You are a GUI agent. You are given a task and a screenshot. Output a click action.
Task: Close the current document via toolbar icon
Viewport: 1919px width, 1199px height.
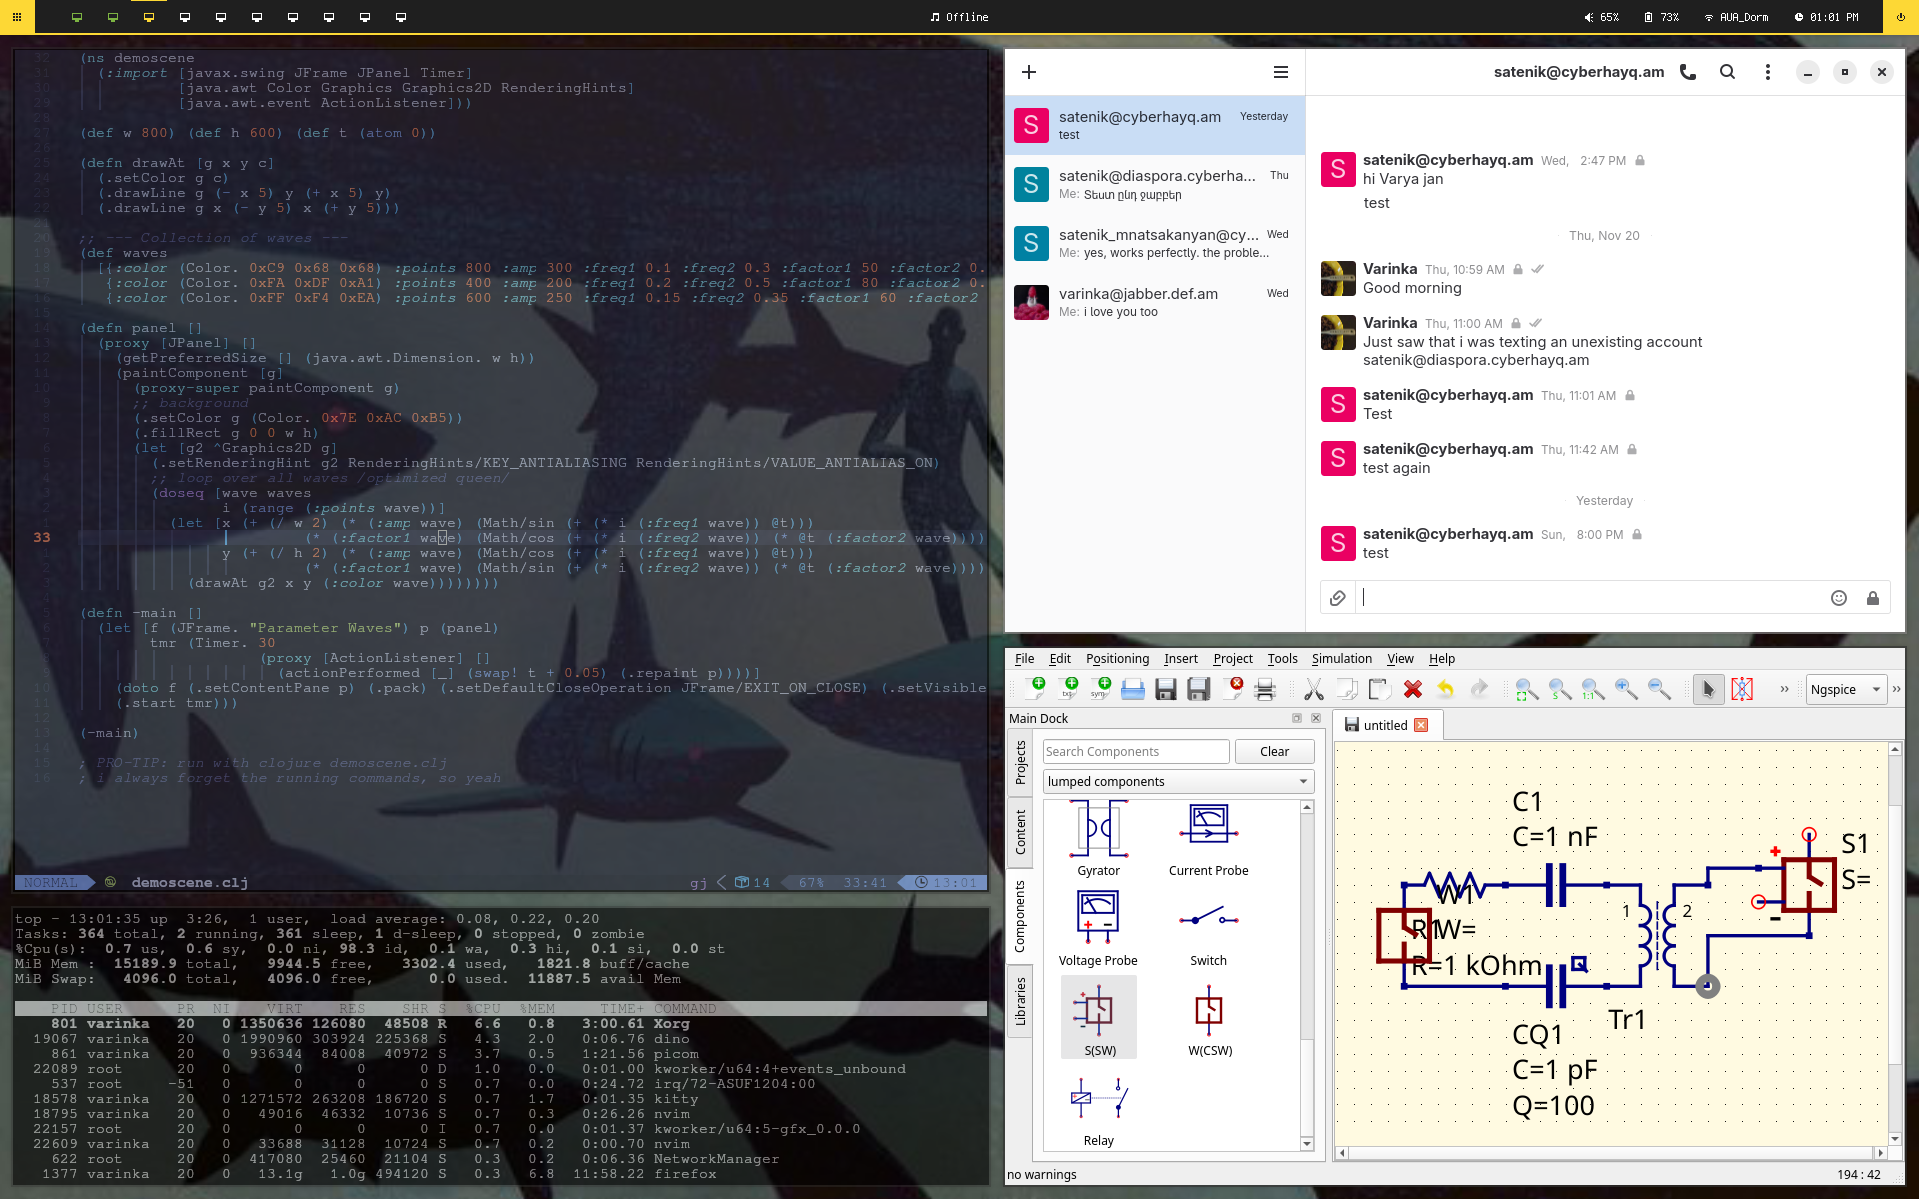(x=1232, y=689)
